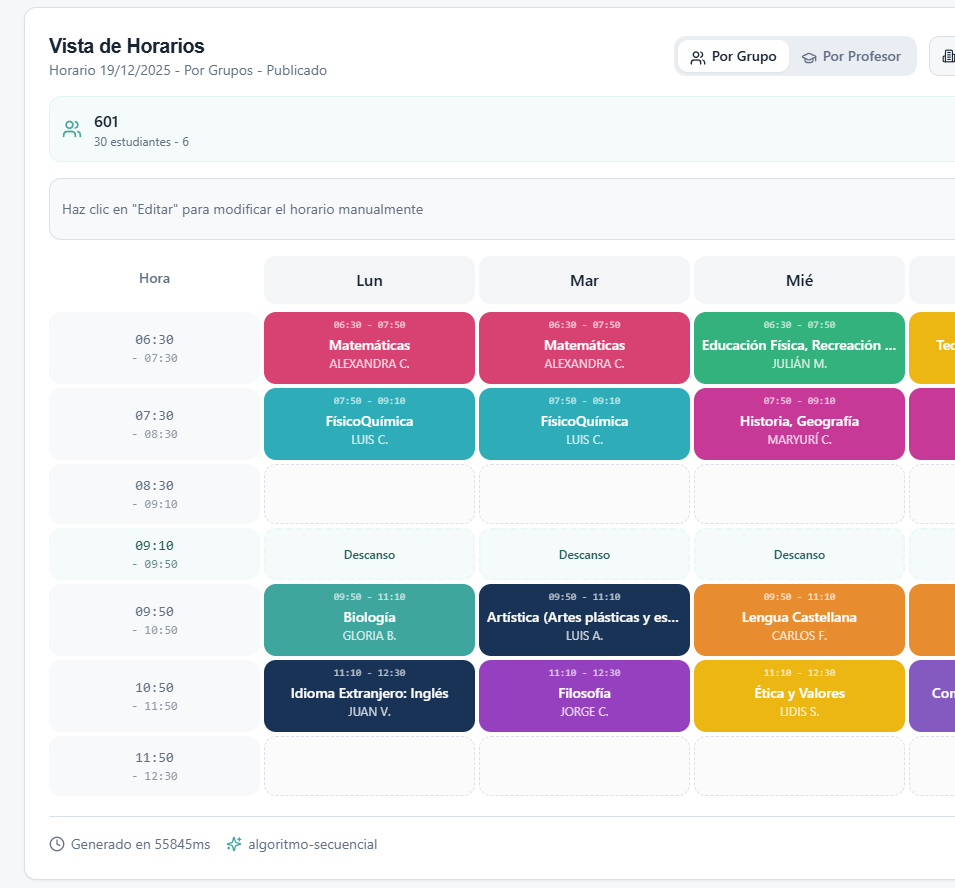Open the Ética y Valores class on Wednesday

pos(798,696)
